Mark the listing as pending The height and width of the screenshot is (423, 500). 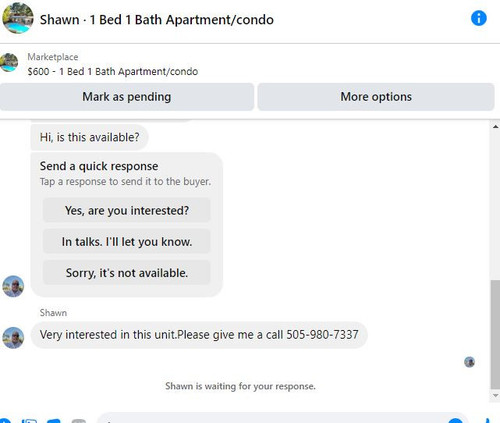pos(127,97)
